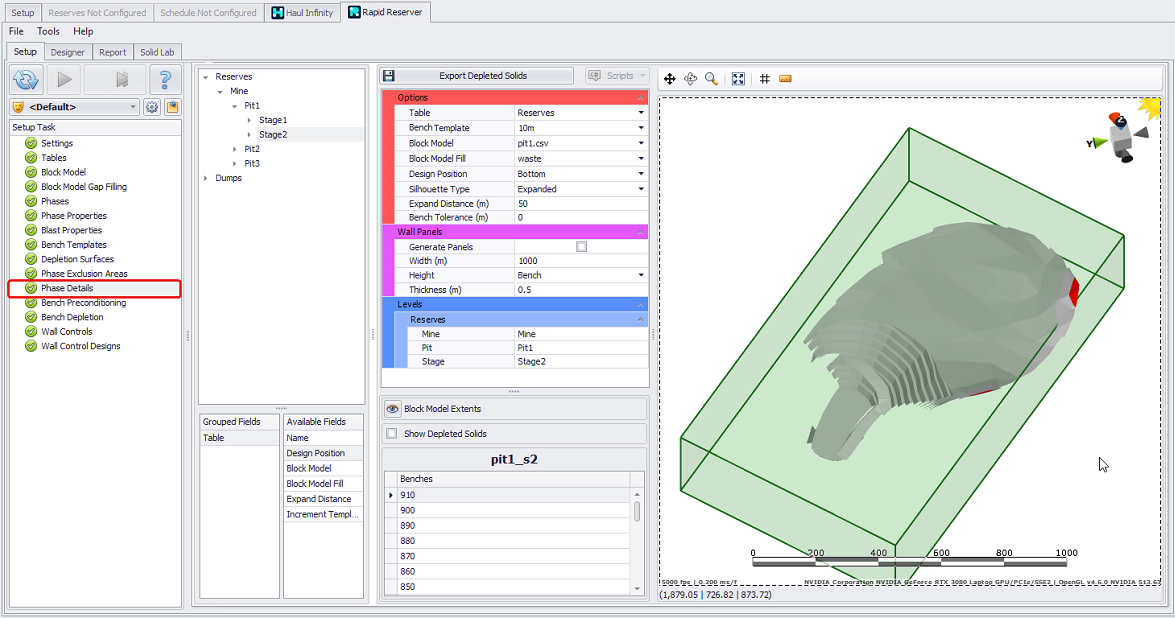Click the clipboard icon beside the gear
1175x618 pixels.
[x=172, y=107]
